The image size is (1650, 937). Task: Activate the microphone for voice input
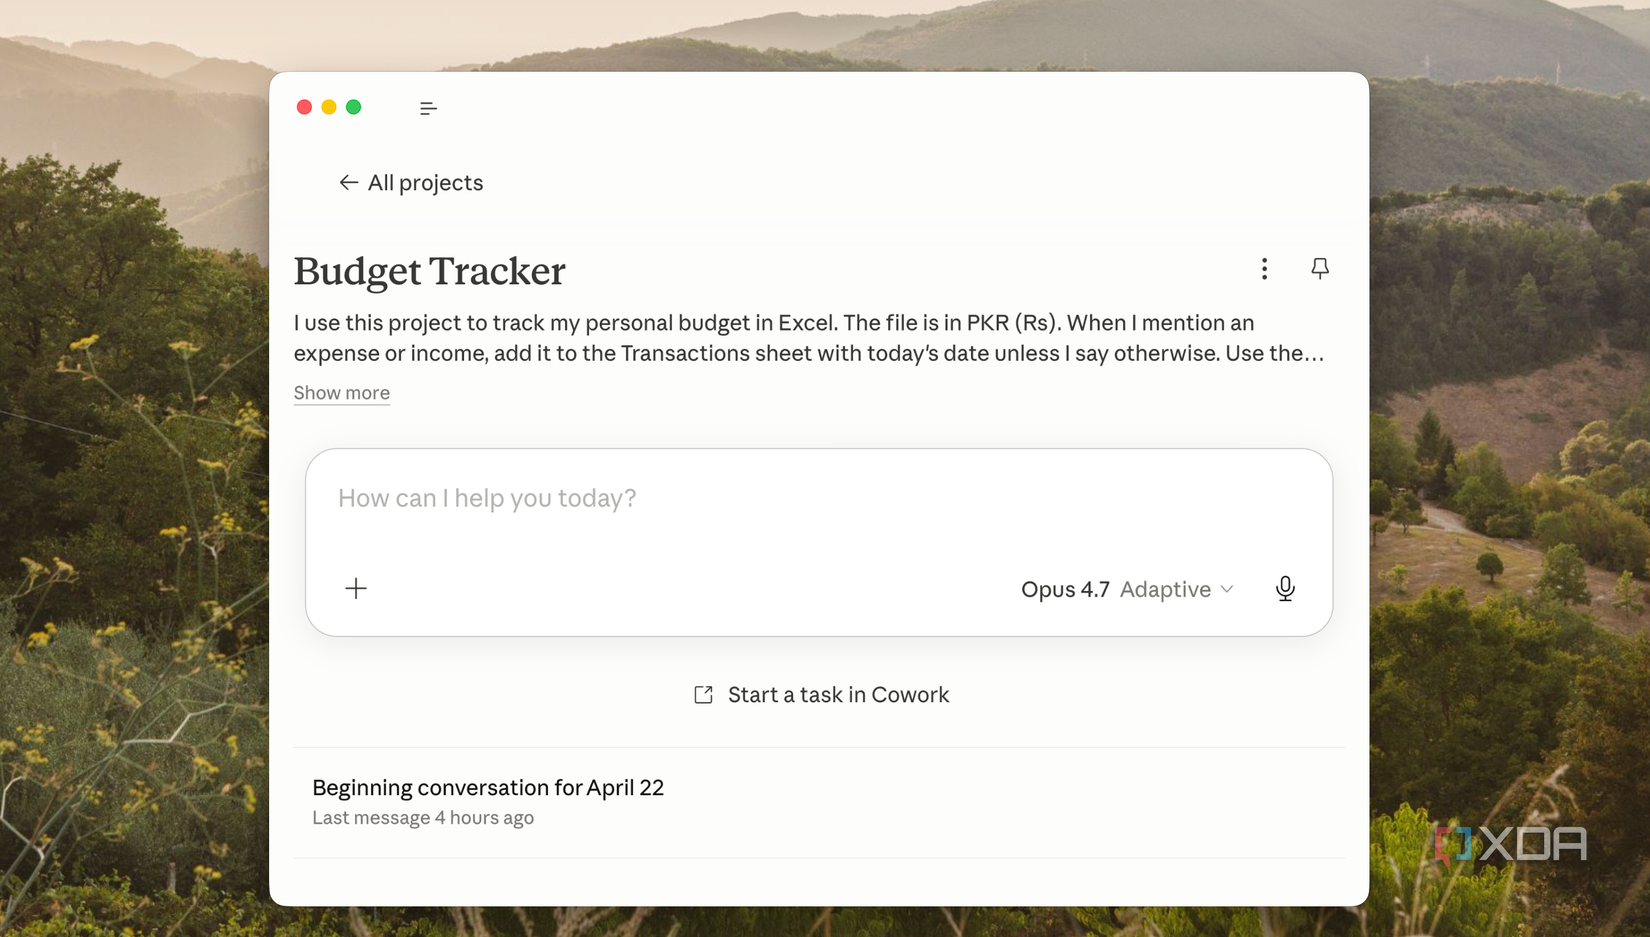click(1285, 589)
